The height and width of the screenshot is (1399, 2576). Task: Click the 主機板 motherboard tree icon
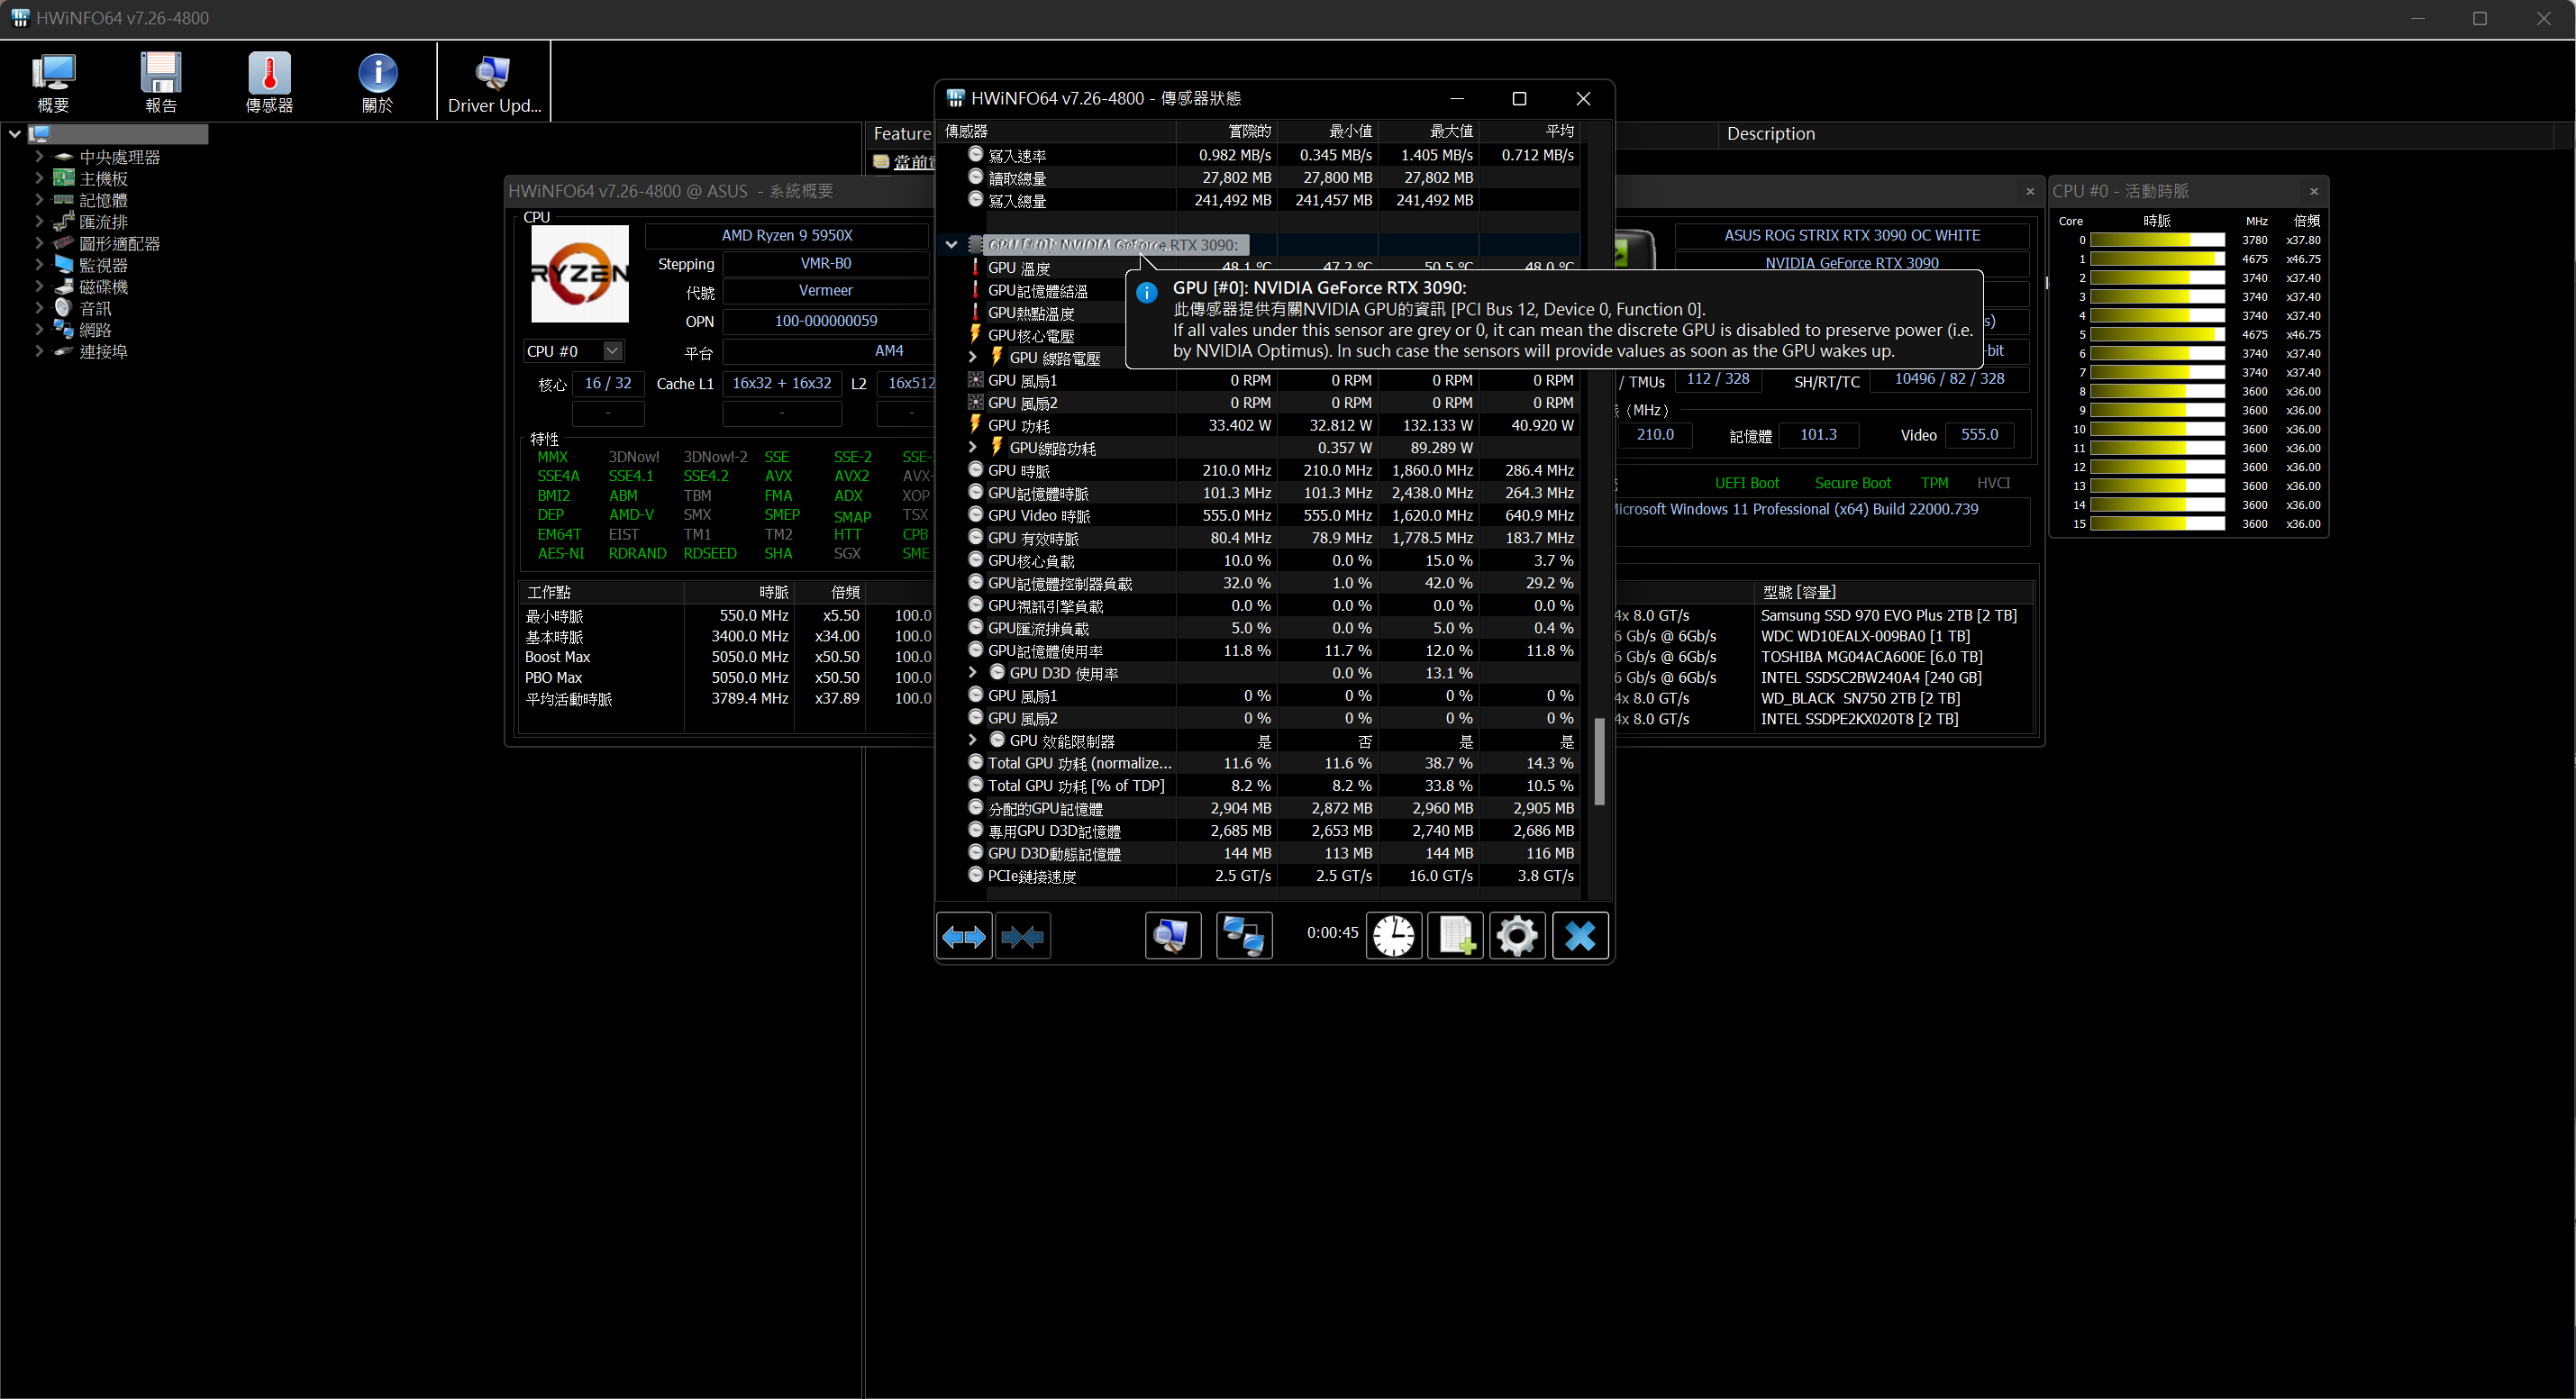64,178
